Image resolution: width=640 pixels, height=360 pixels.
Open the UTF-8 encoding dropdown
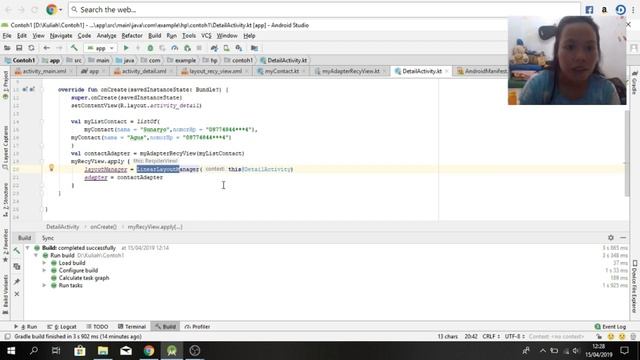(x=514, y=336)
